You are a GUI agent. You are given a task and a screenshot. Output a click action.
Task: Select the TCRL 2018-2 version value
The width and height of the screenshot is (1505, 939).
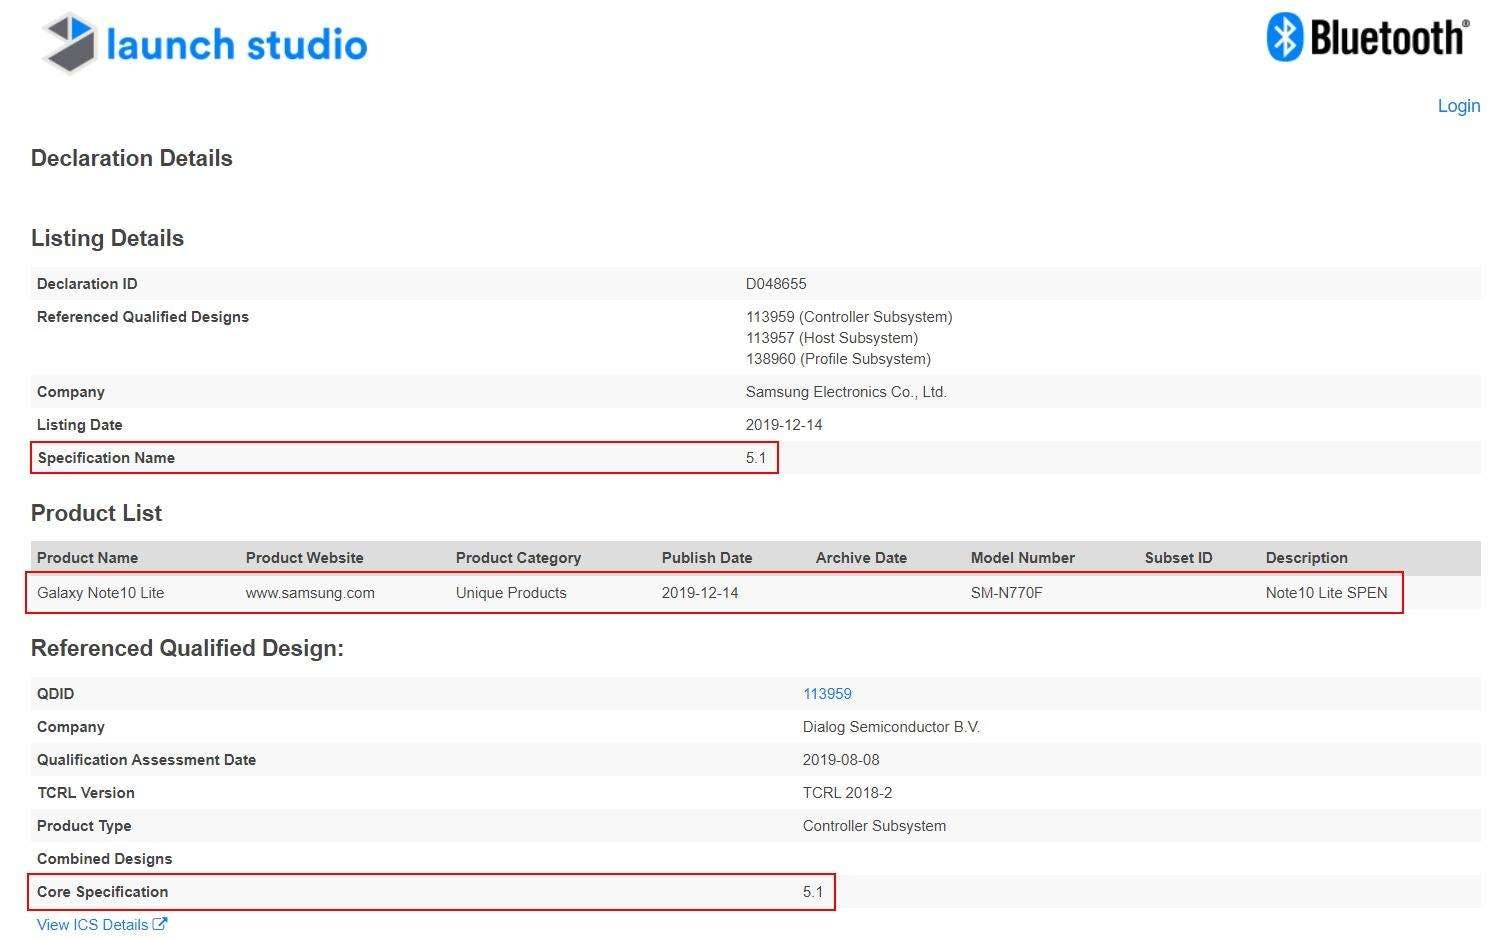(x=846, y=793)
